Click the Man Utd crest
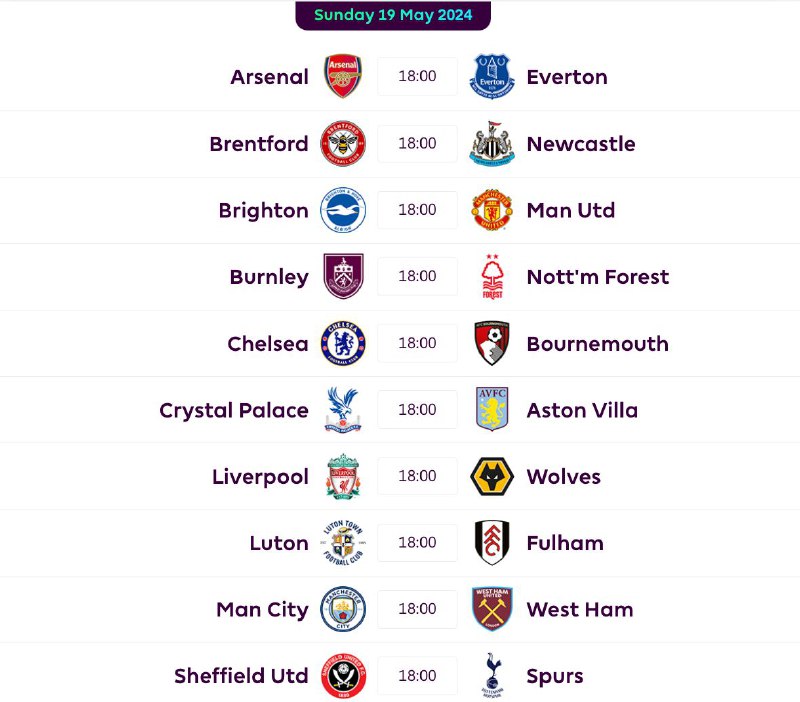The width and height of the screenshot is (800, 702). [492, 210]
